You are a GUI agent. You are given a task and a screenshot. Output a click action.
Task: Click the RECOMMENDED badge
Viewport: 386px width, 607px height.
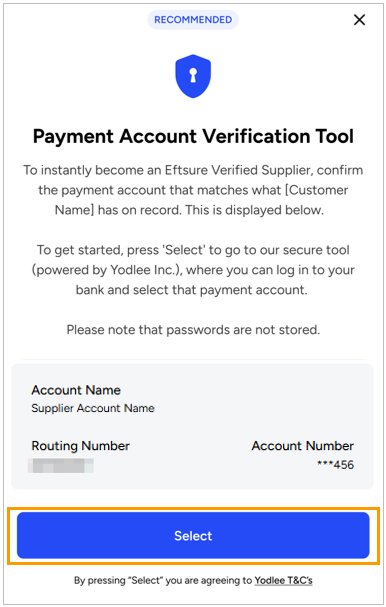click(x=193, y=20)
